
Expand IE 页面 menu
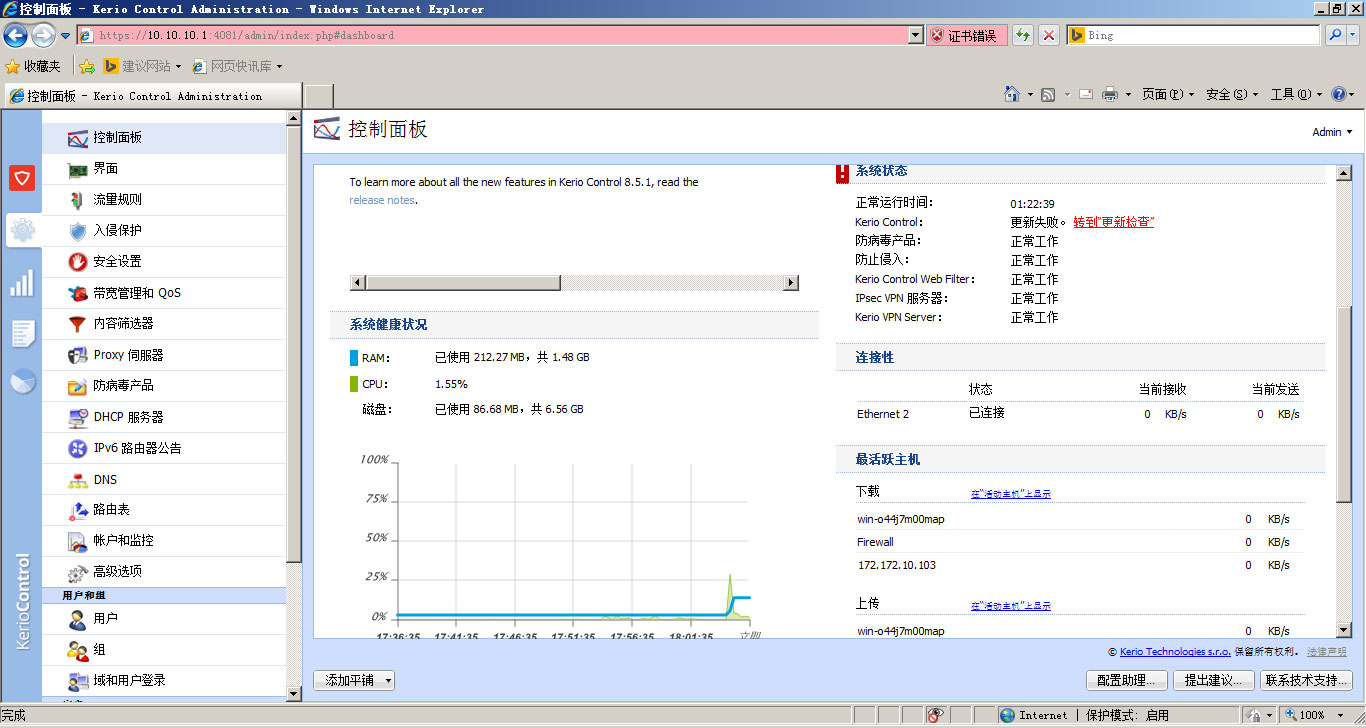click(1169, 94)
